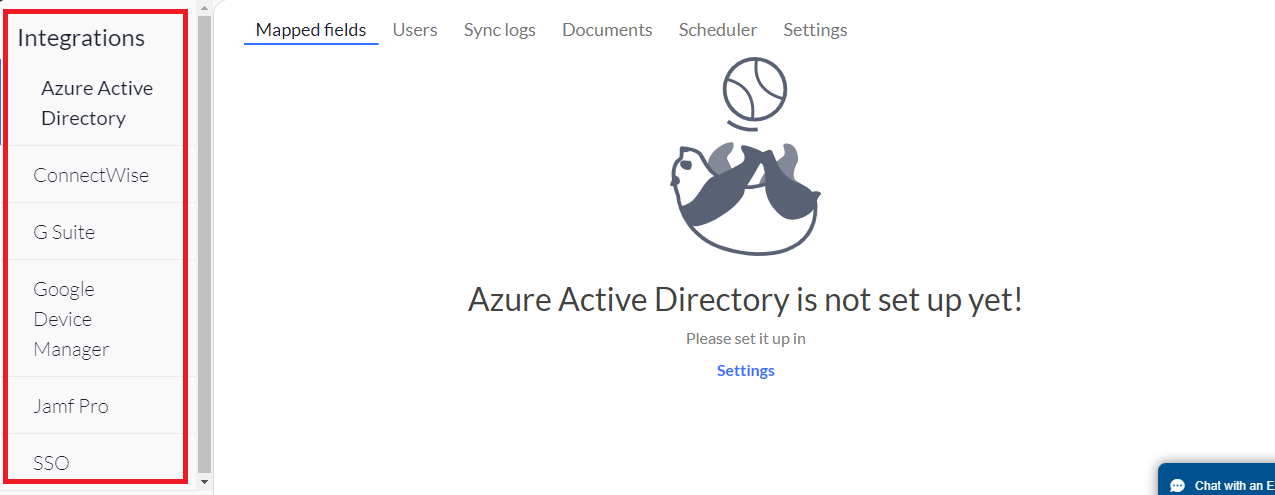Follow the blue Settings link
1275x495 pixels.
(x=746, y=371)
